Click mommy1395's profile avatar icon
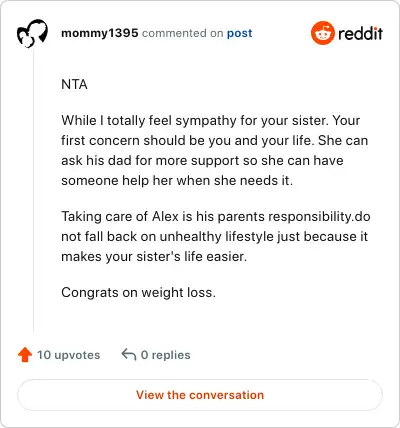The image size is (400, 428). (32, 33)
